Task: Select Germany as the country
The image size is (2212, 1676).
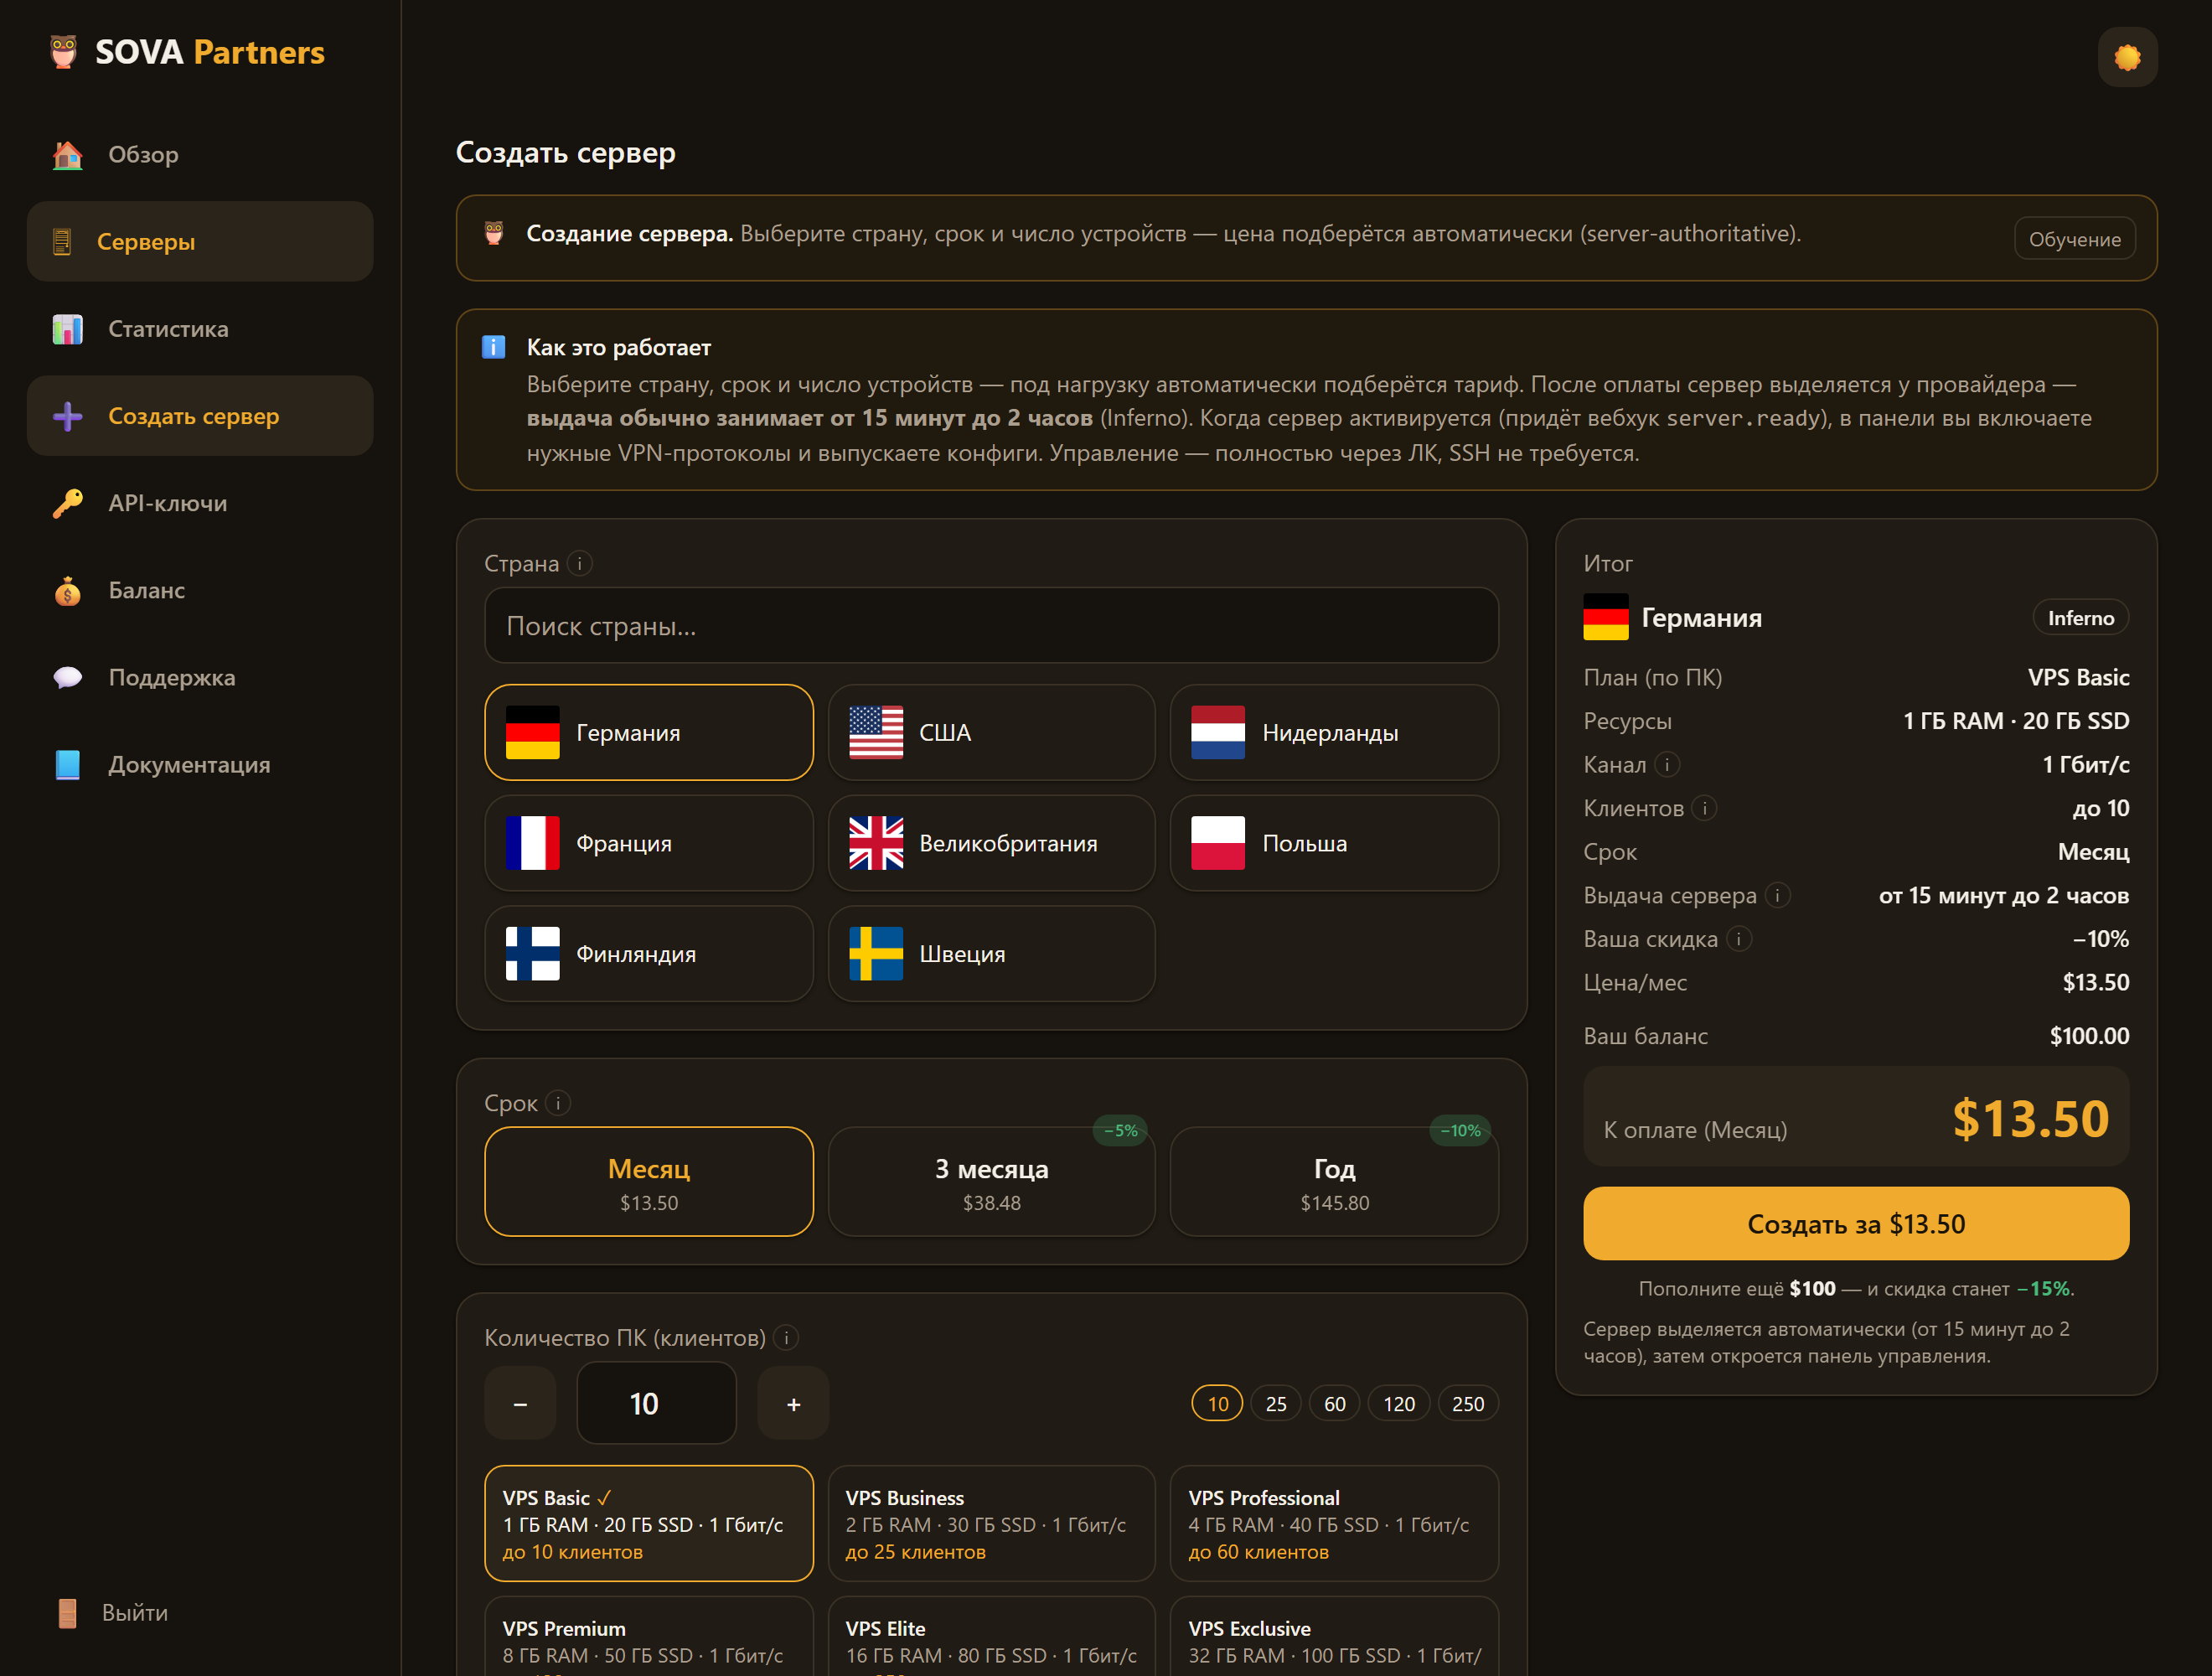Action: [648, 732]
